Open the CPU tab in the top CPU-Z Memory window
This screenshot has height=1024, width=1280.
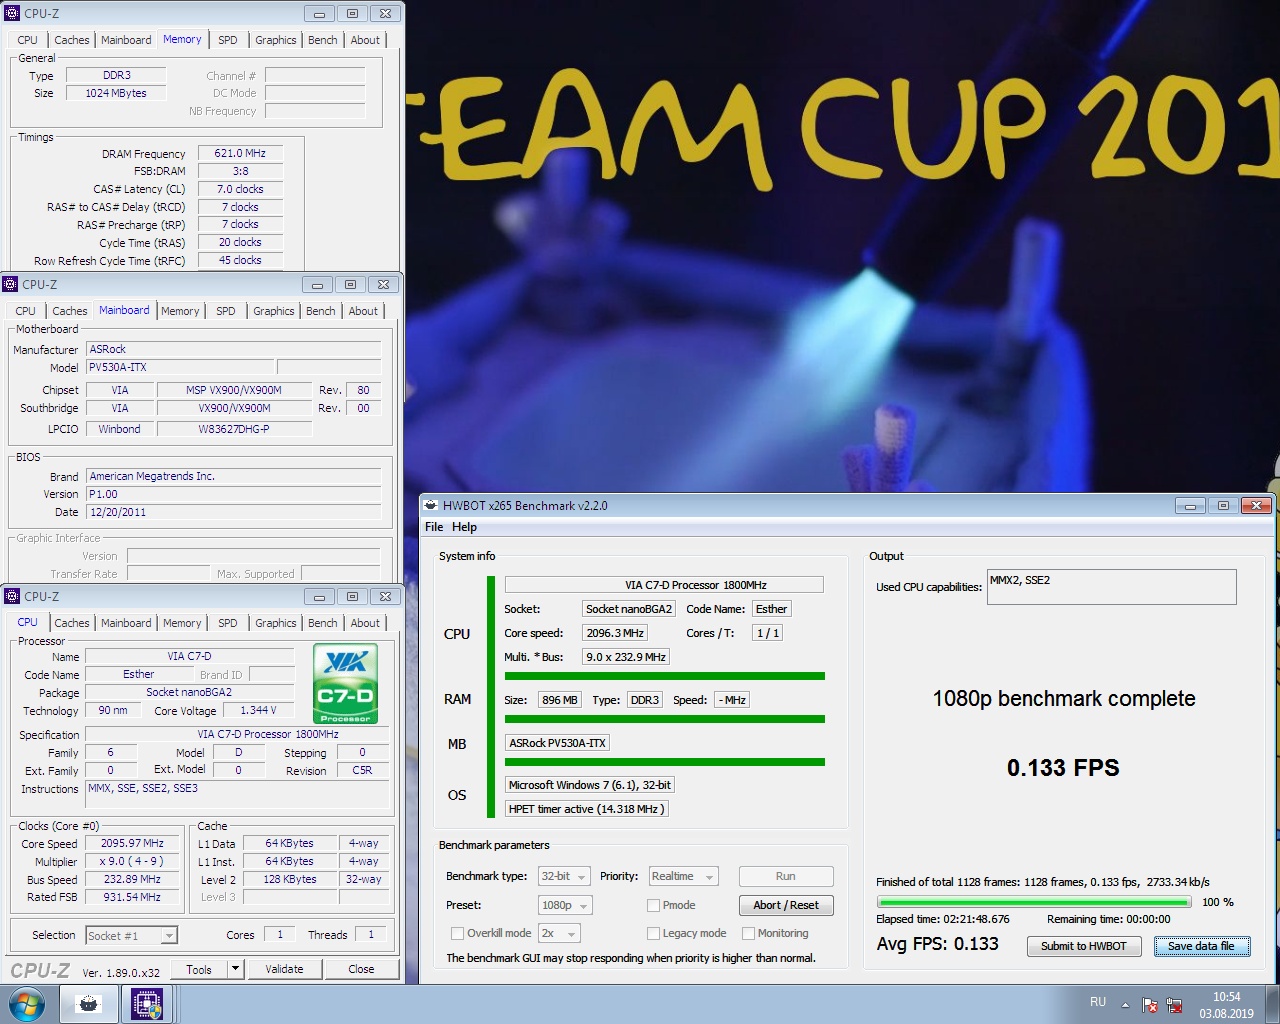point(28,40)
